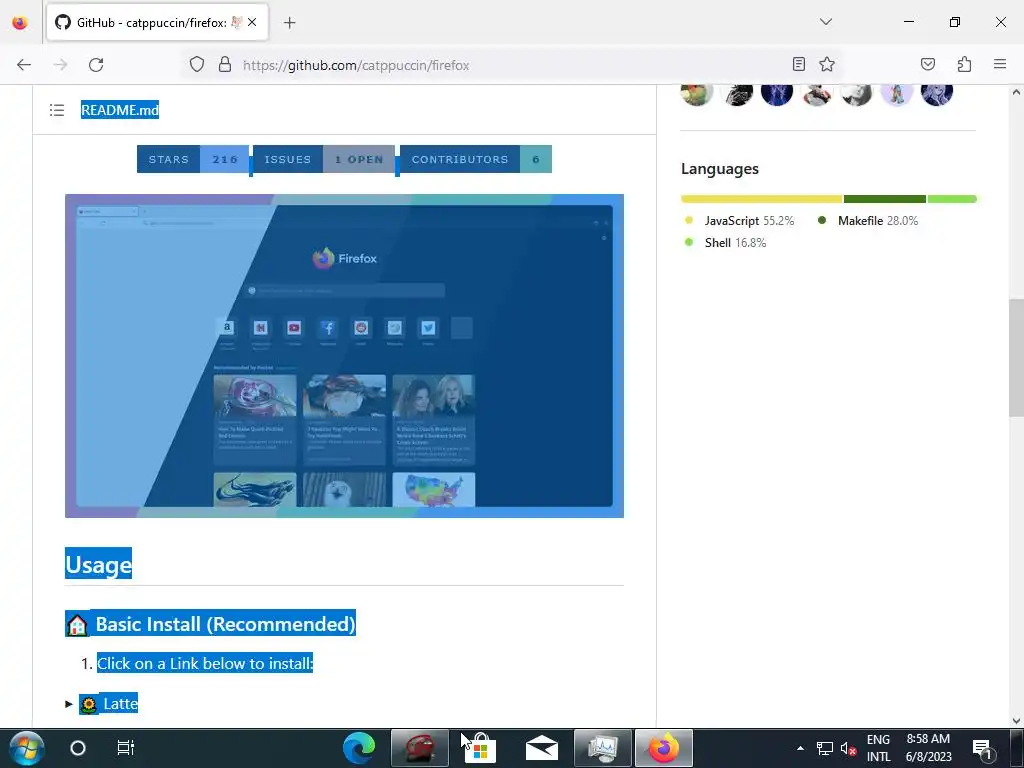
Task: Open Mail app from taskbar
Action: coord(541,748)
